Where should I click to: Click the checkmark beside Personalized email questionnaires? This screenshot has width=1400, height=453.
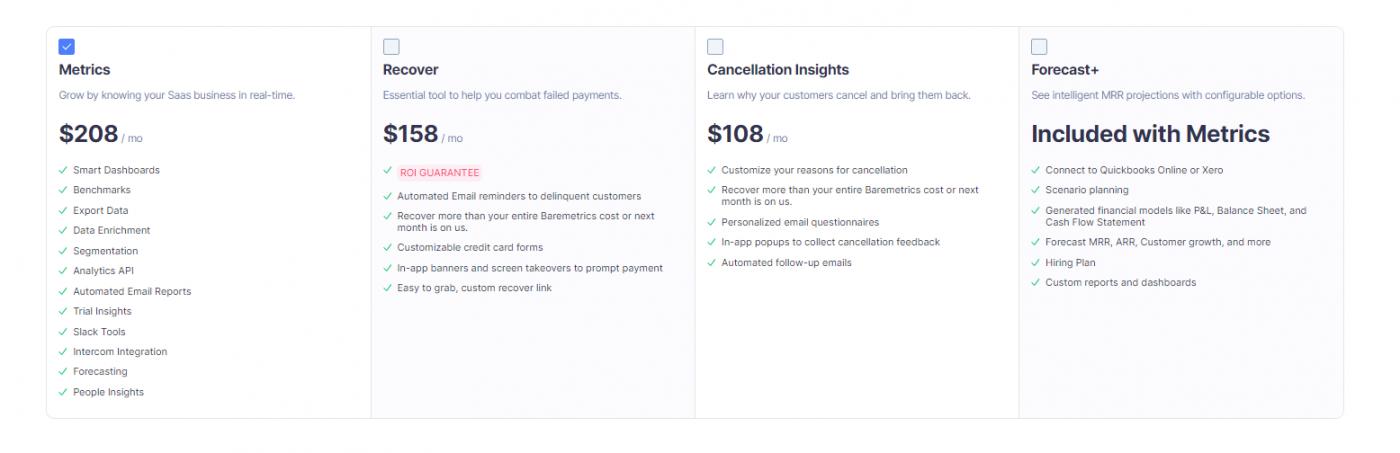click(712, 222)
